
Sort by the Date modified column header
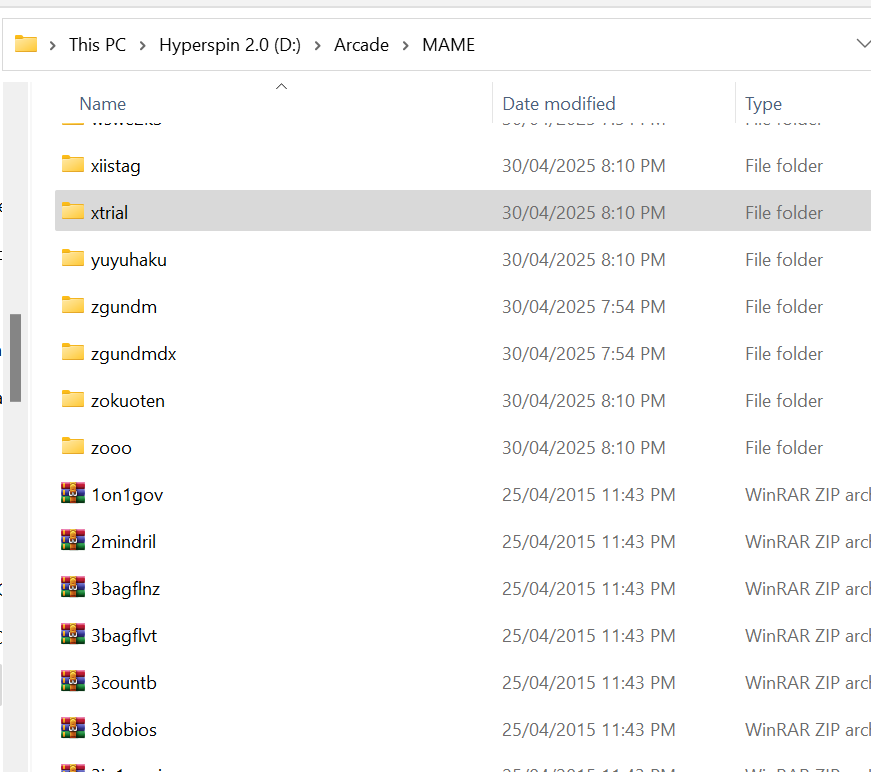pos(559,104)
